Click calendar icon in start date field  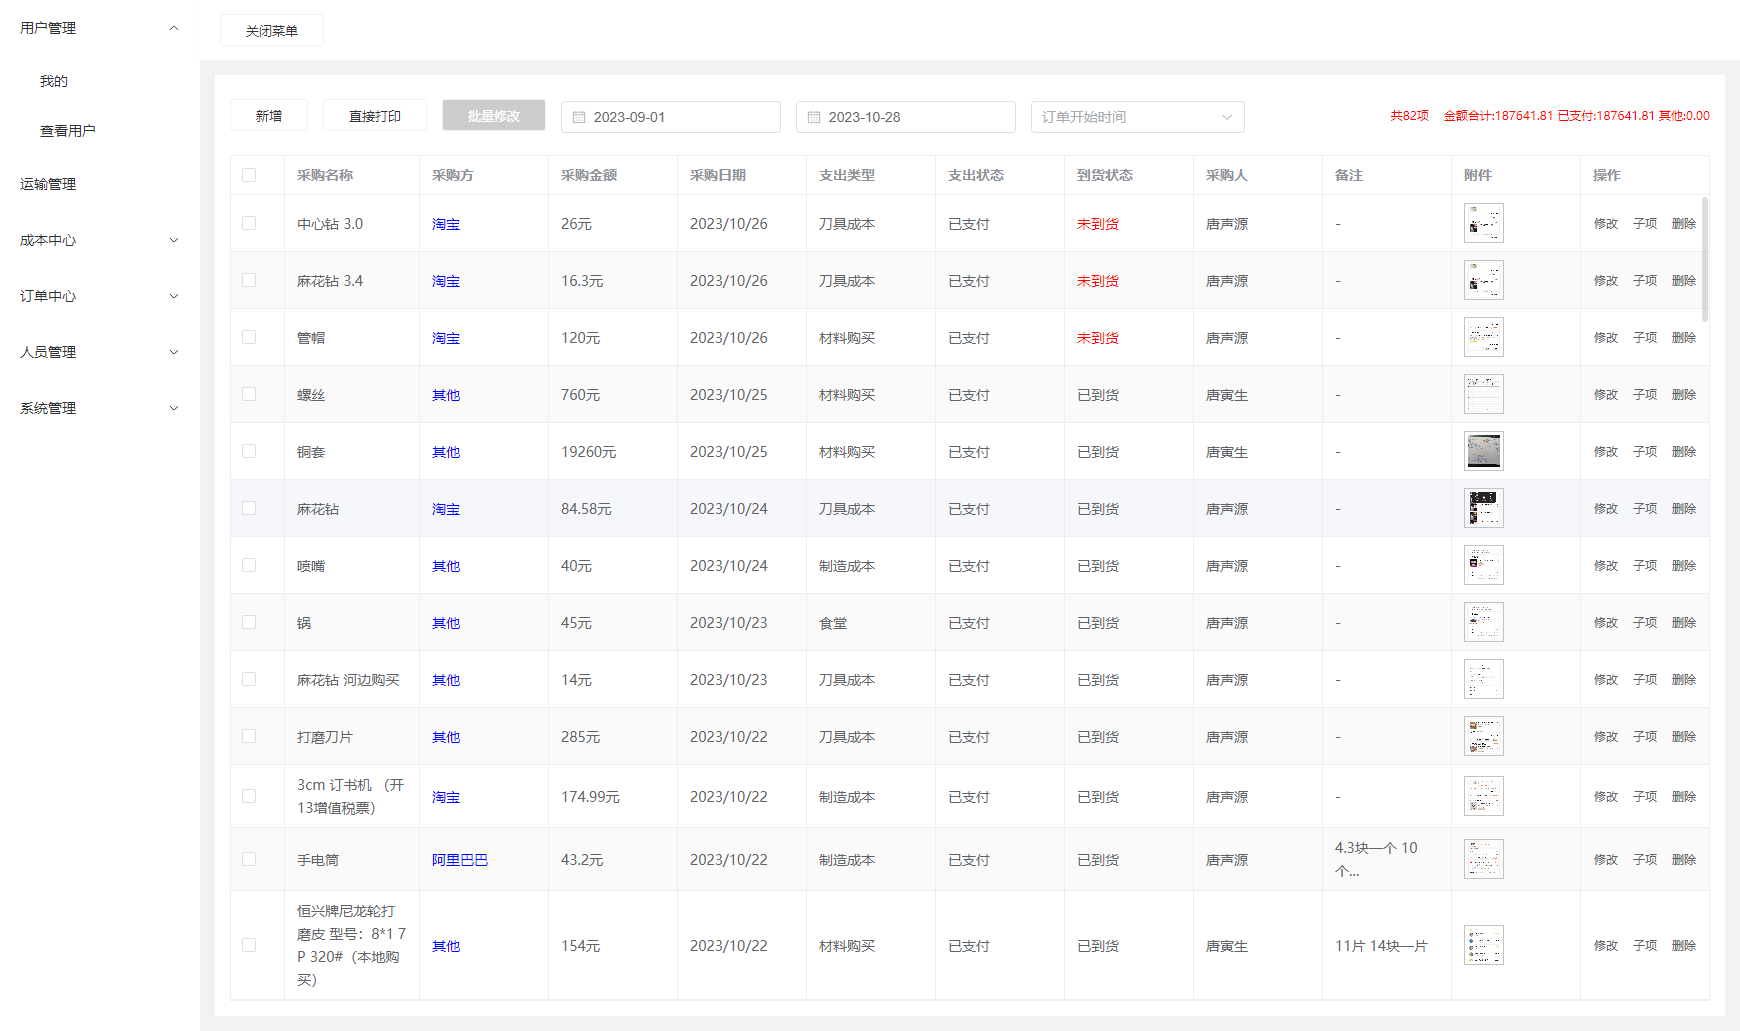click(579, 117)
